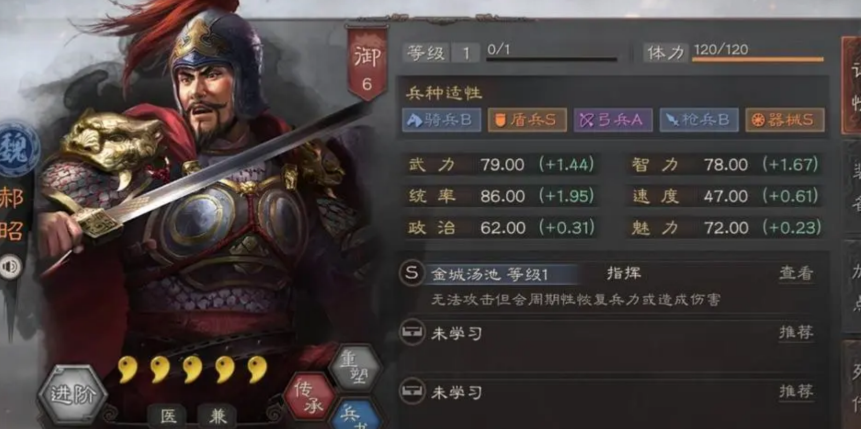The image size is (861, 429).
Task: Select the first 未学习 skill slot icon
Action: (x=412, y=332)
